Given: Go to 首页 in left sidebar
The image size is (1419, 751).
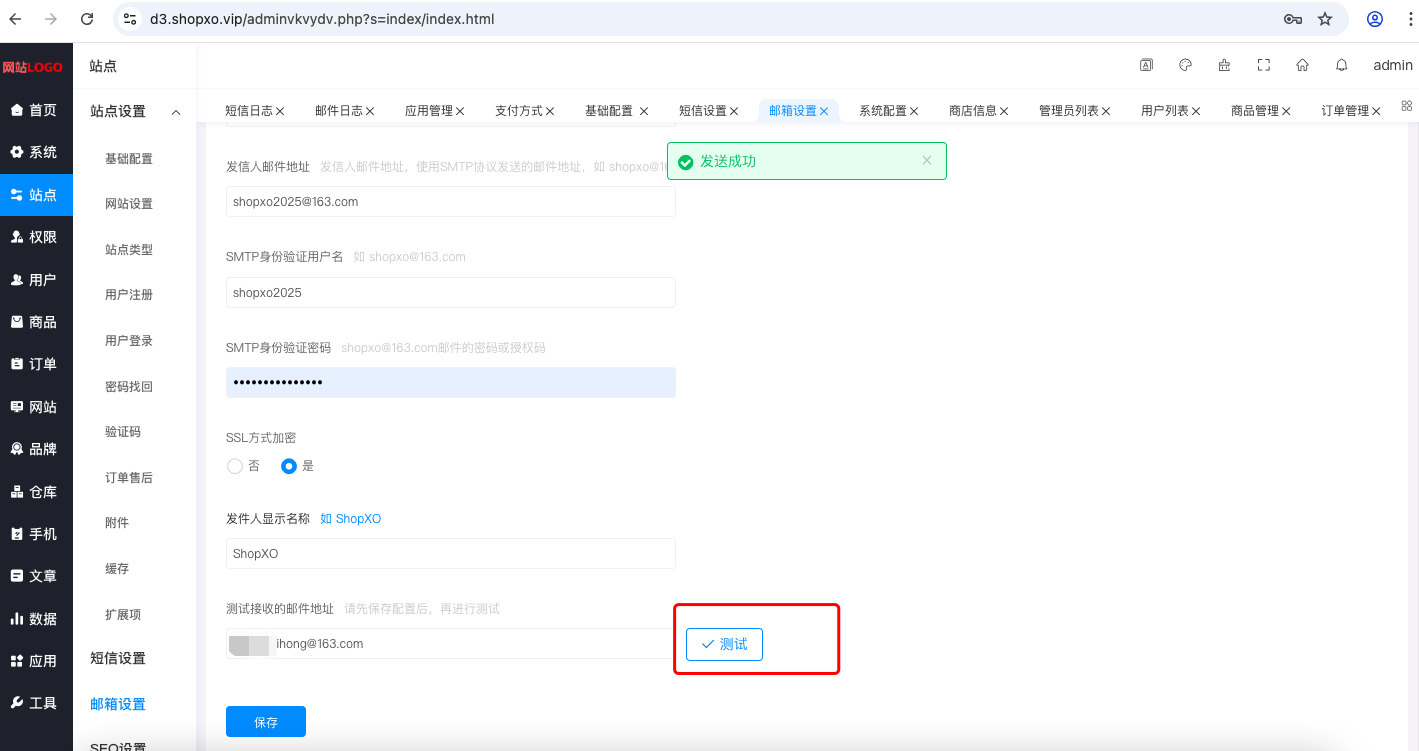Looking at the screenshot, I should tap(36, 110).
